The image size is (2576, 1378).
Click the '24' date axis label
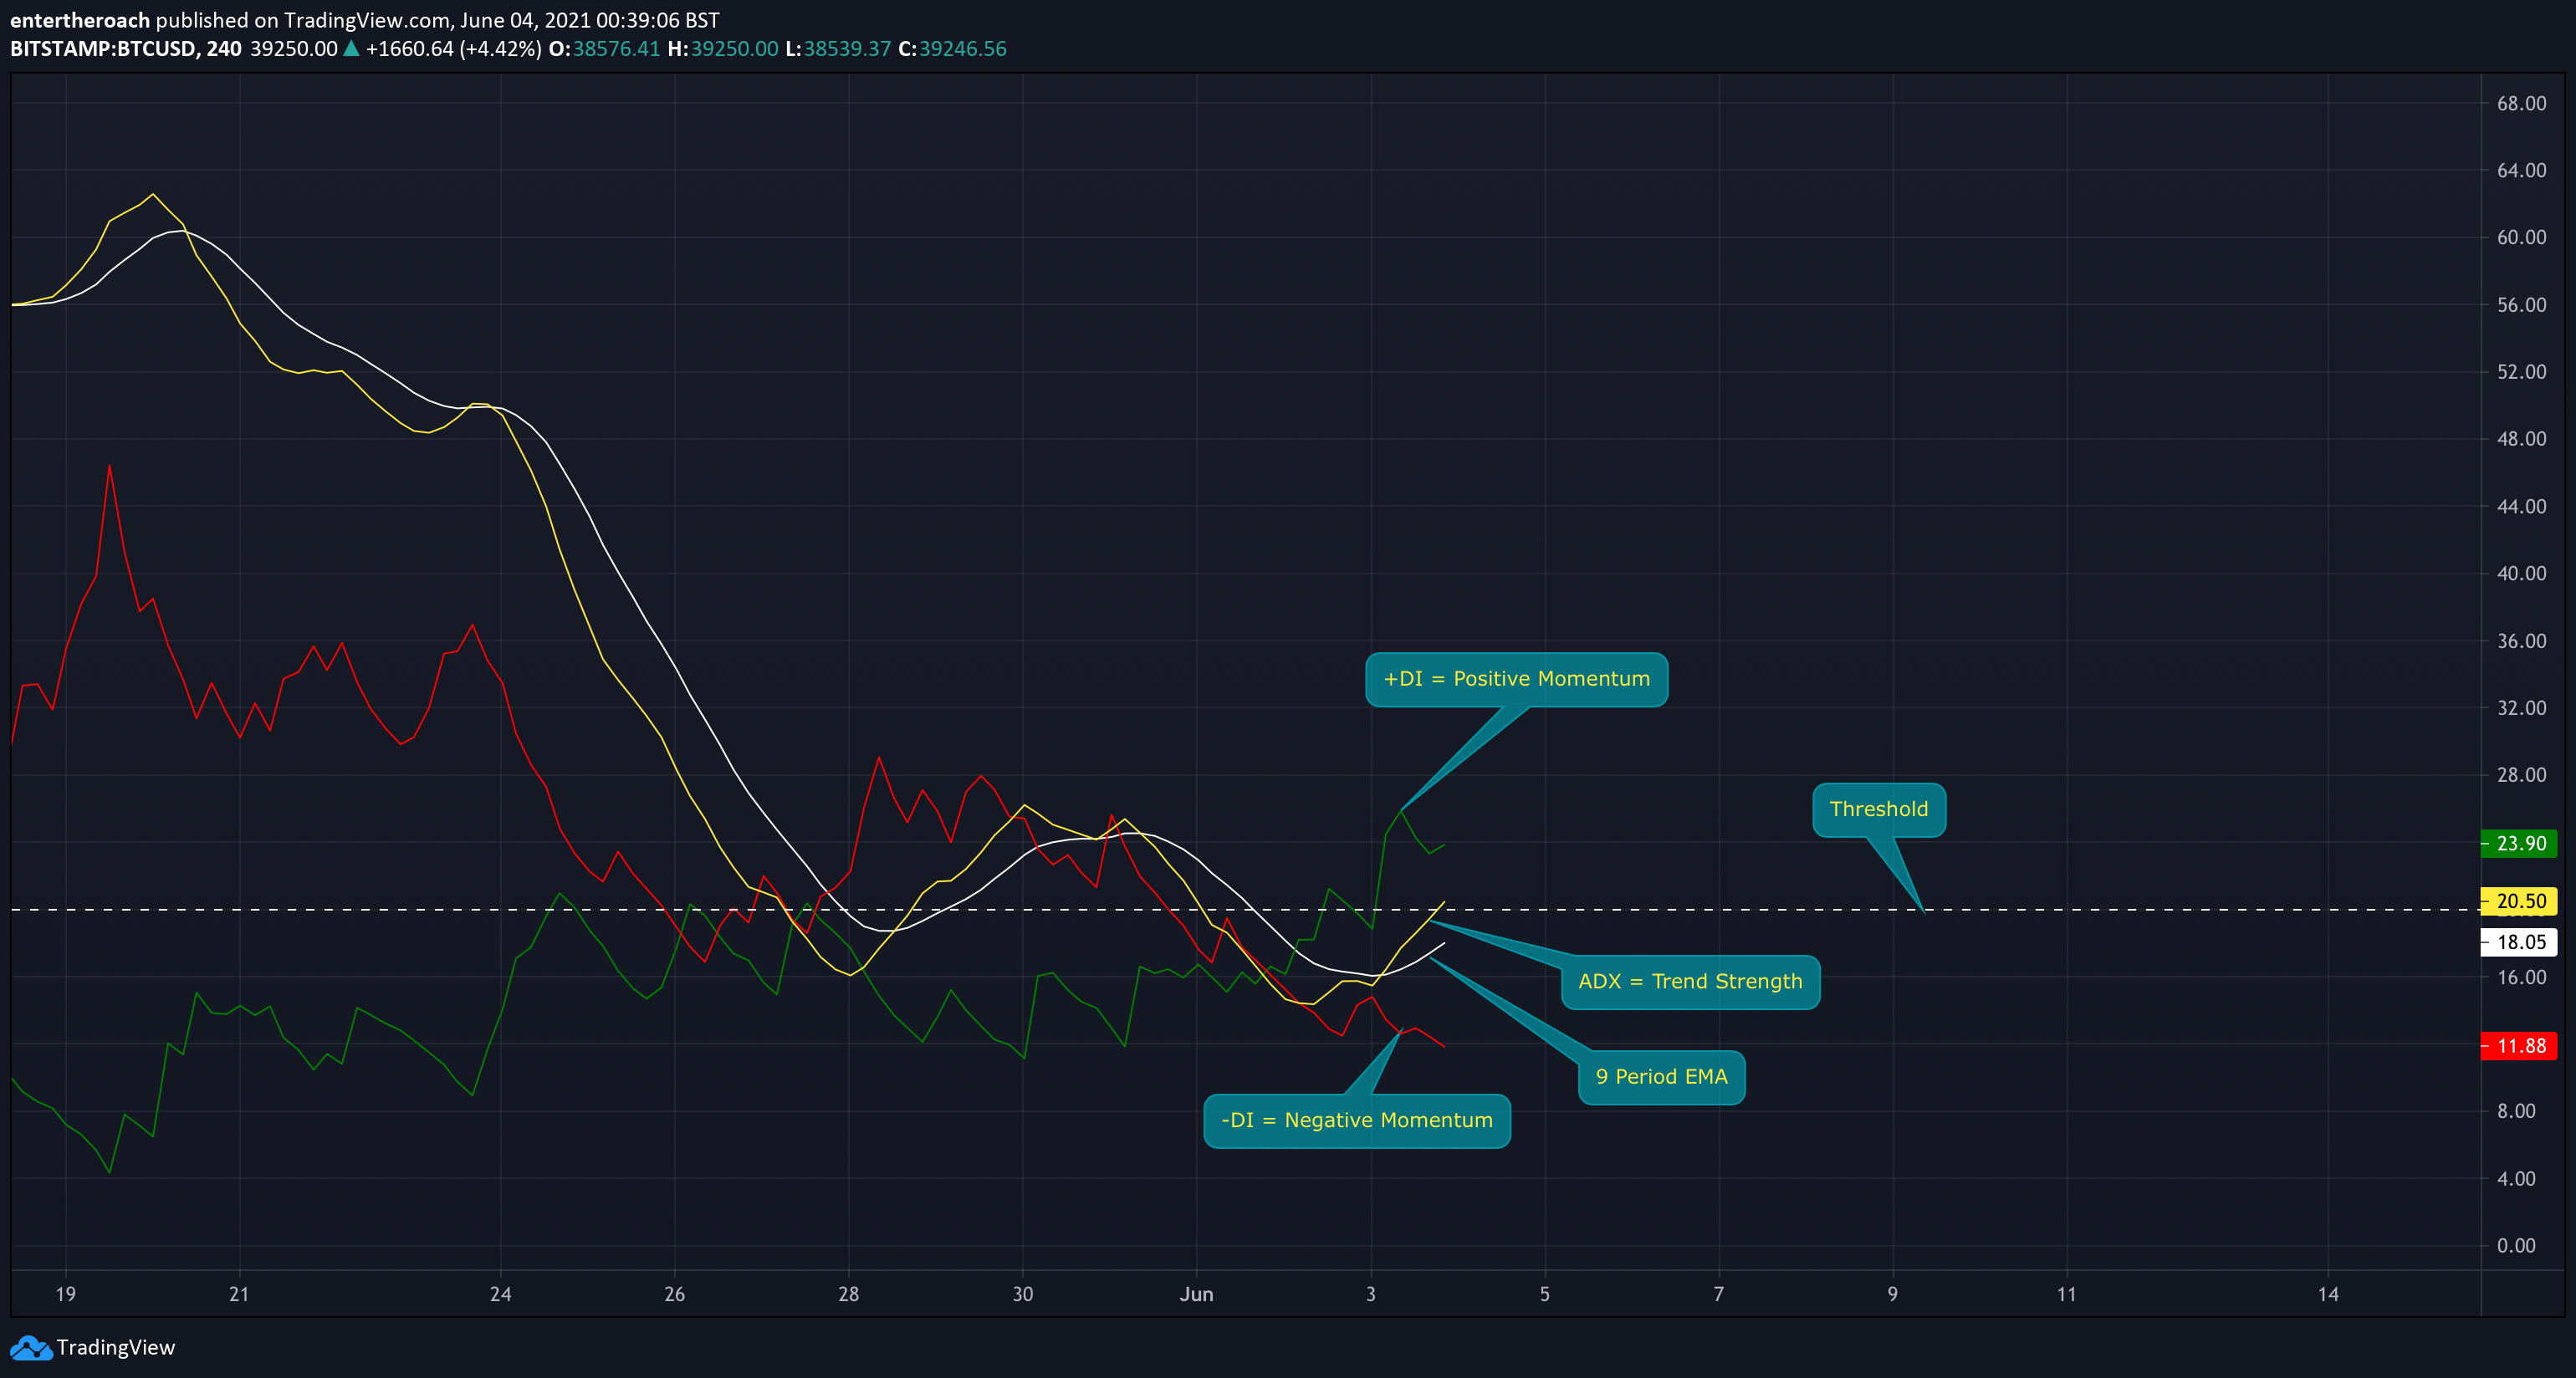tap(500, 1294)
